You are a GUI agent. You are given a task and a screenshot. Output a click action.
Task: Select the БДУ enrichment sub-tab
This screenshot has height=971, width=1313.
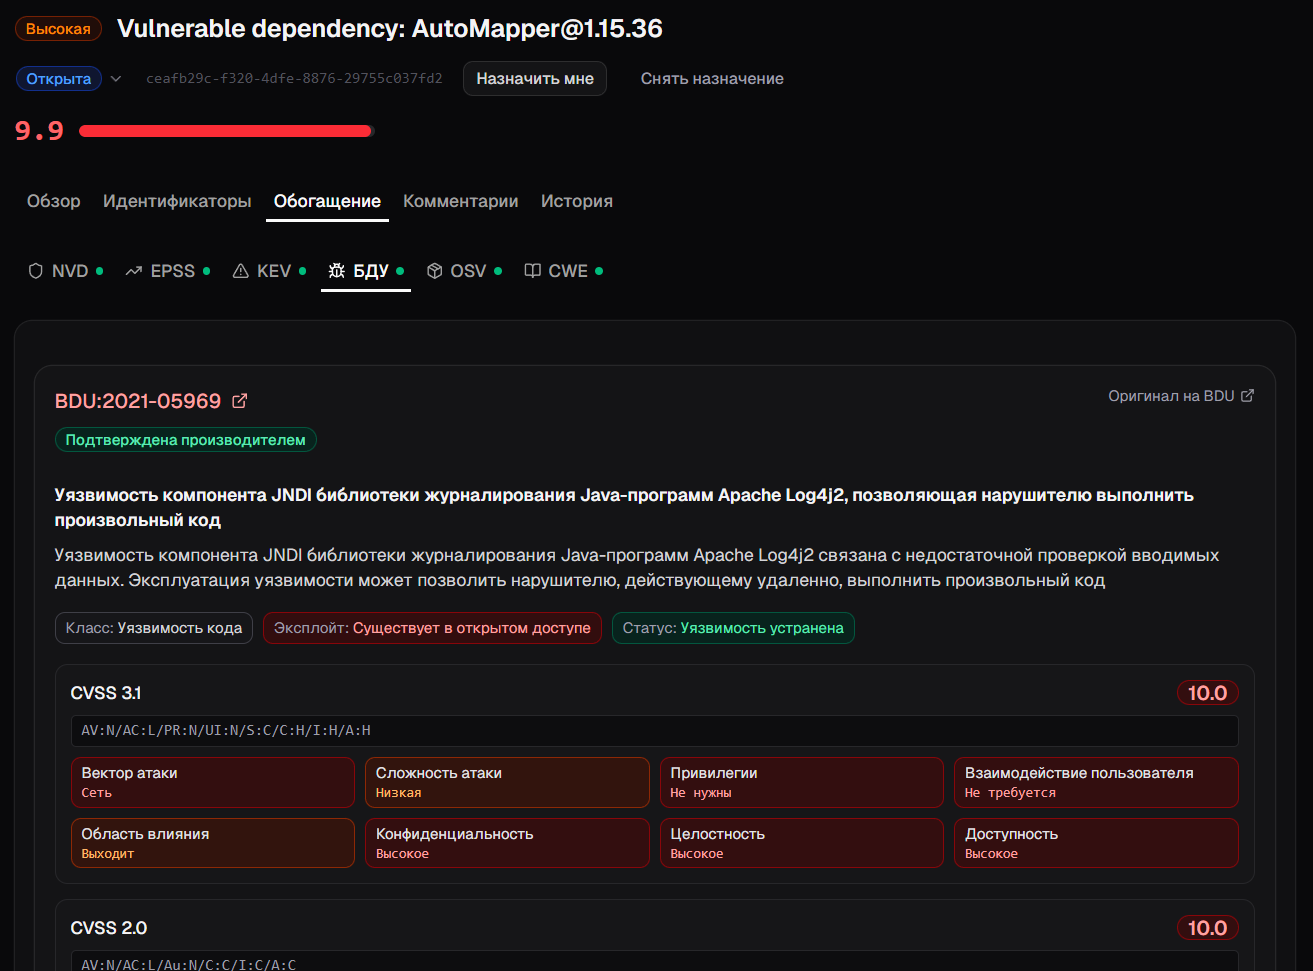click(x=366, y=271)
